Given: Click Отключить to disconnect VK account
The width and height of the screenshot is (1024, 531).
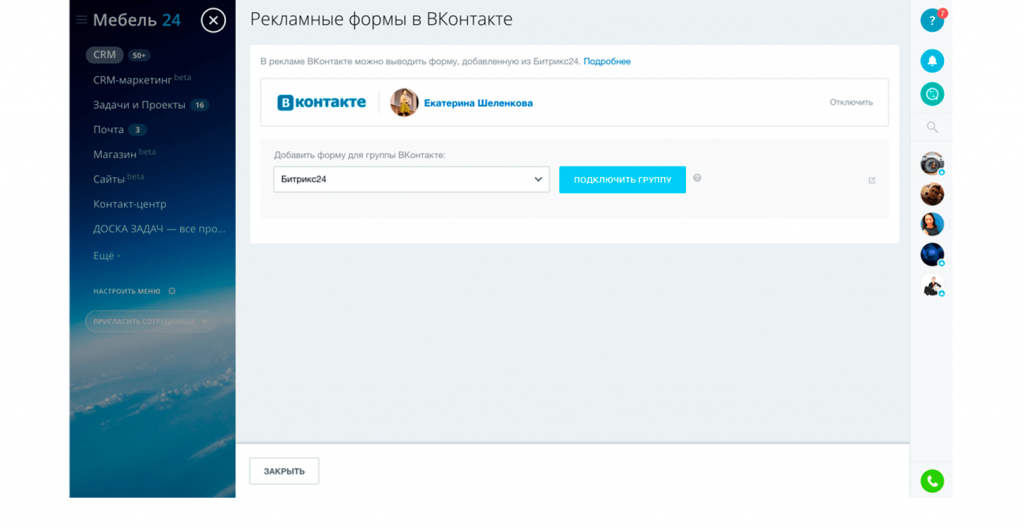Looking at the screenshot, I should pos(851,102).
